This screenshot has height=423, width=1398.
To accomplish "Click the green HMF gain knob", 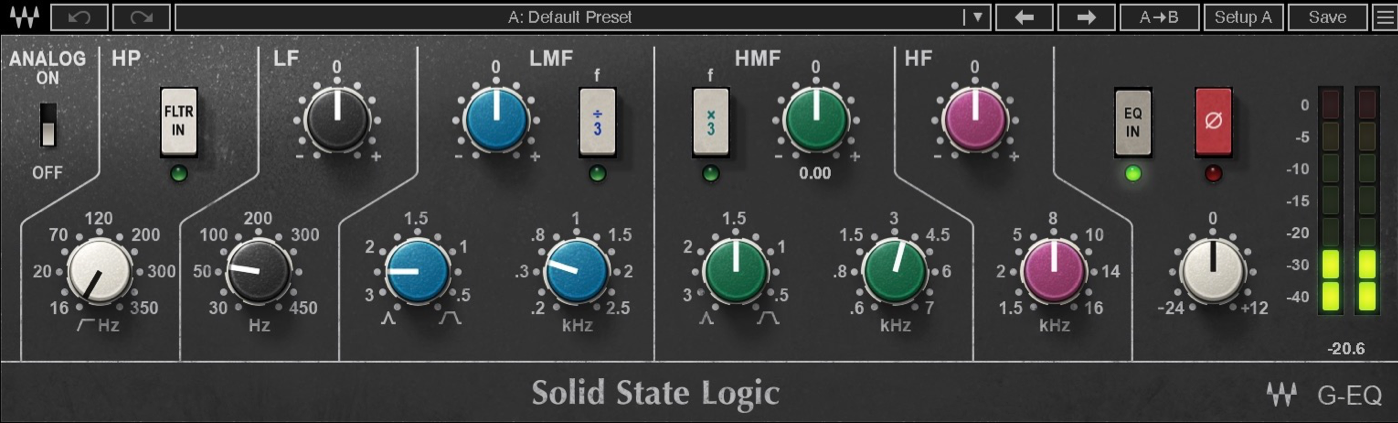I will click(x=816, y=118).
